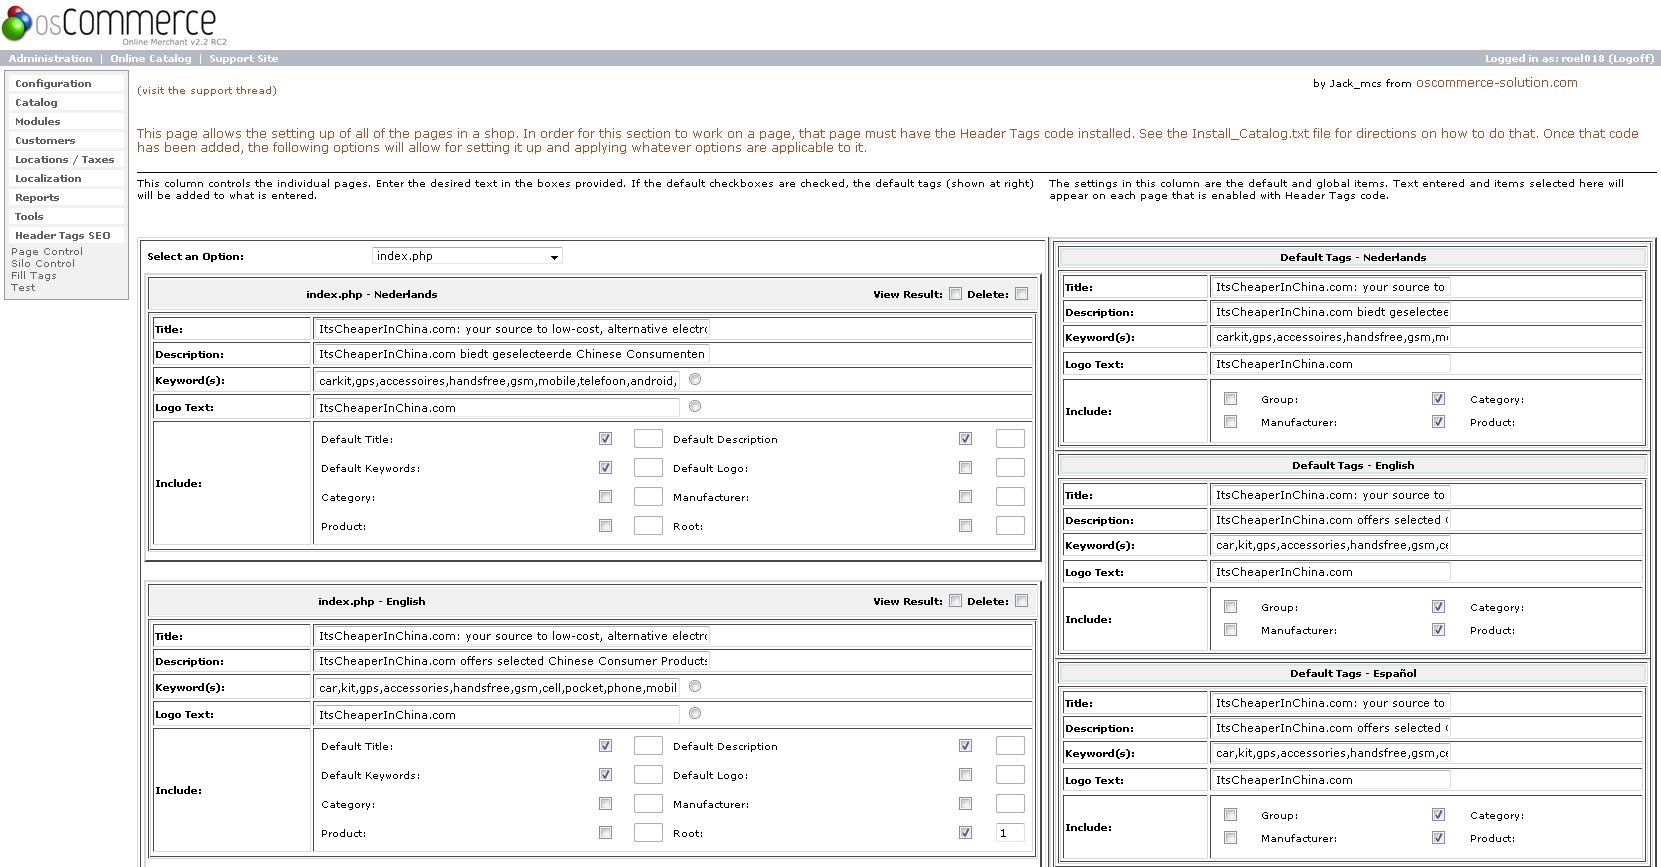This screenshot has width=1661, height=867.
Task: Visit the support thread link
Action: 207,91
